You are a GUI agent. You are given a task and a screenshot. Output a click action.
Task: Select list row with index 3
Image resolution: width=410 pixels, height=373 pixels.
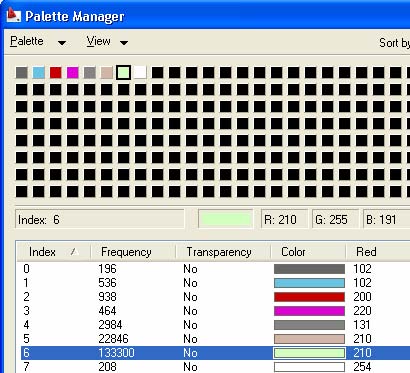(215, 311)
